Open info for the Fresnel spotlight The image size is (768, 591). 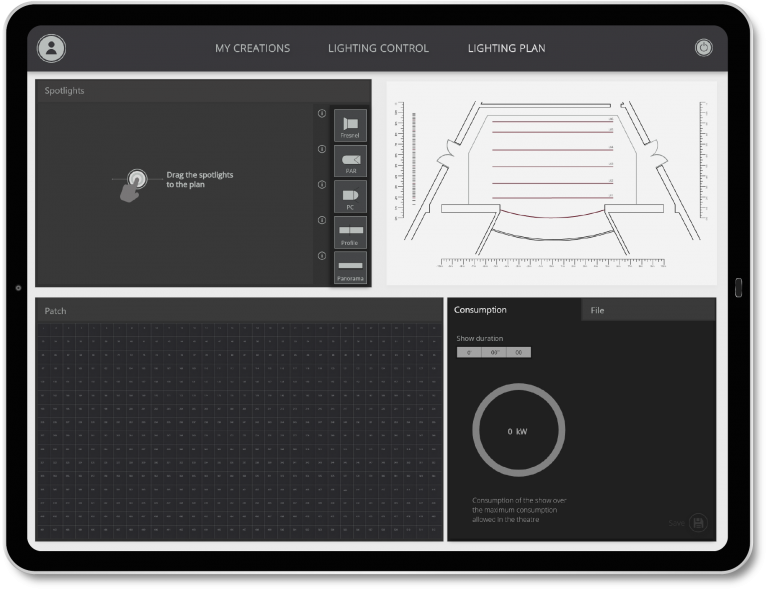(x=322, y=113)
